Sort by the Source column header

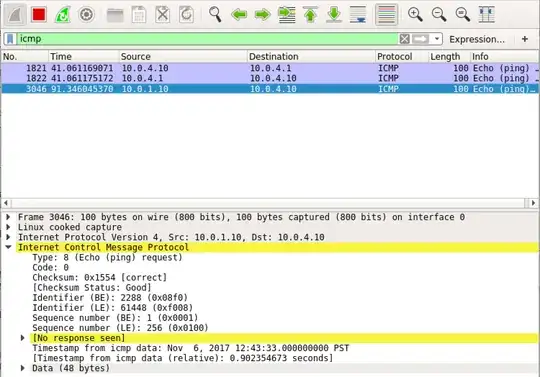pyautogui.click(x=183, y=56)
